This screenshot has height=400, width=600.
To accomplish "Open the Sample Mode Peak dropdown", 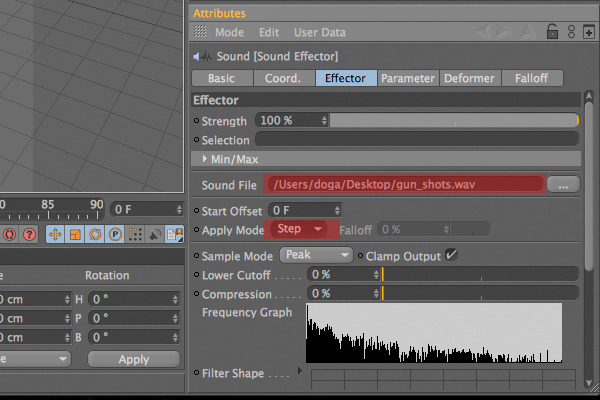I will coord(316,255).
